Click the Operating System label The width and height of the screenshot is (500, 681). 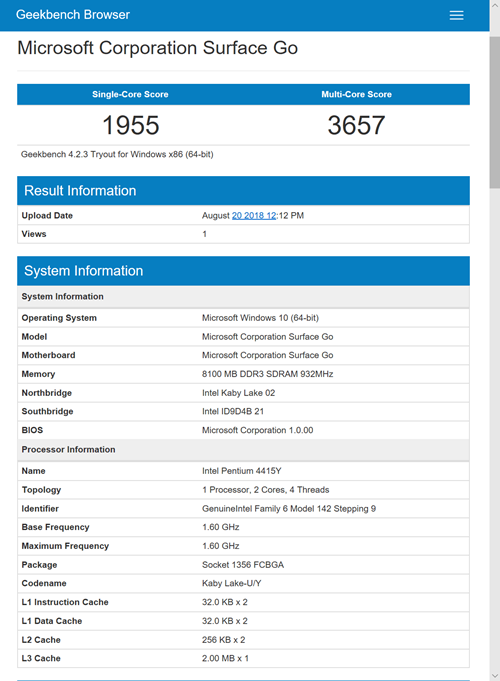pyautogui.click(x=59, y=318)
